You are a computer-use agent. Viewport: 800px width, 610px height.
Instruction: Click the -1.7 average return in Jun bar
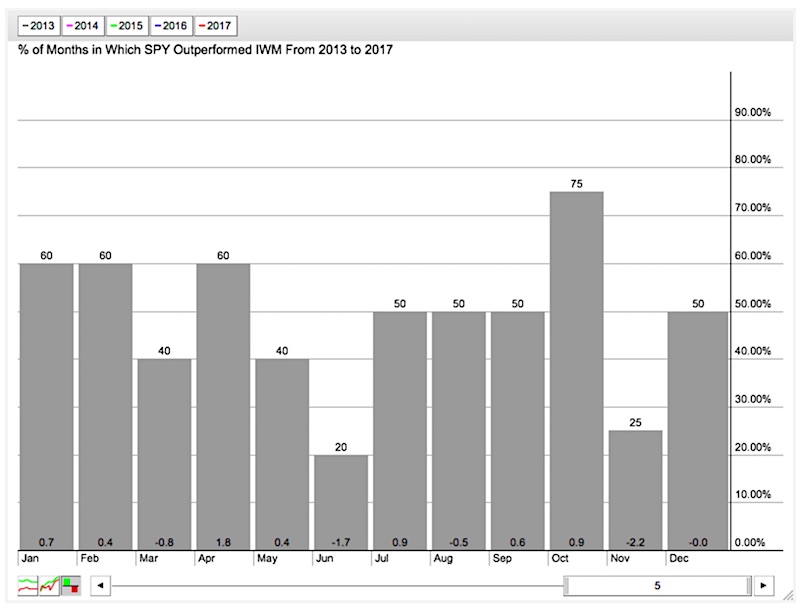click(341, 543)
